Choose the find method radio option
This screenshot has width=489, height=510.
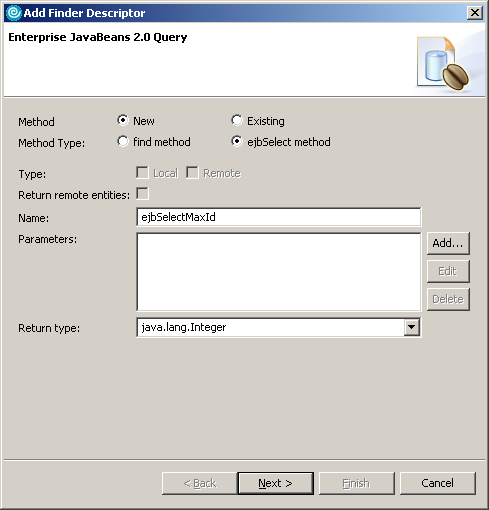pyautogui.click(x=123, y=141)
